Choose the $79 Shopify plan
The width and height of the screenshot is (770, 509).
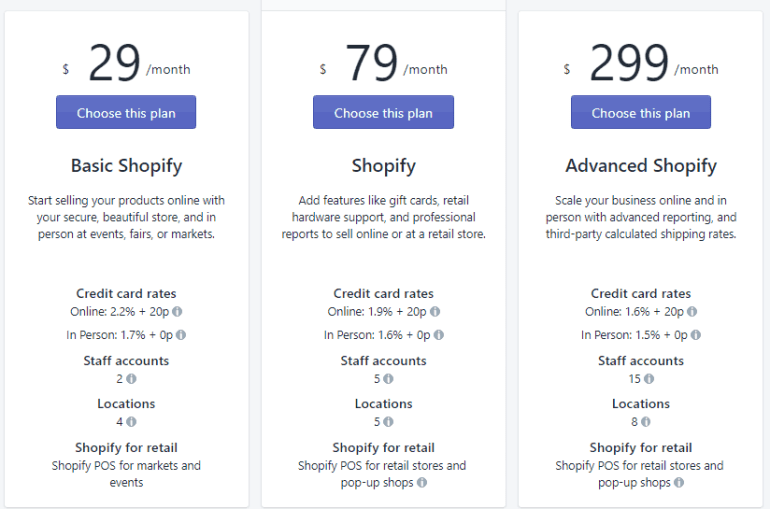click(x=383, y=112)
